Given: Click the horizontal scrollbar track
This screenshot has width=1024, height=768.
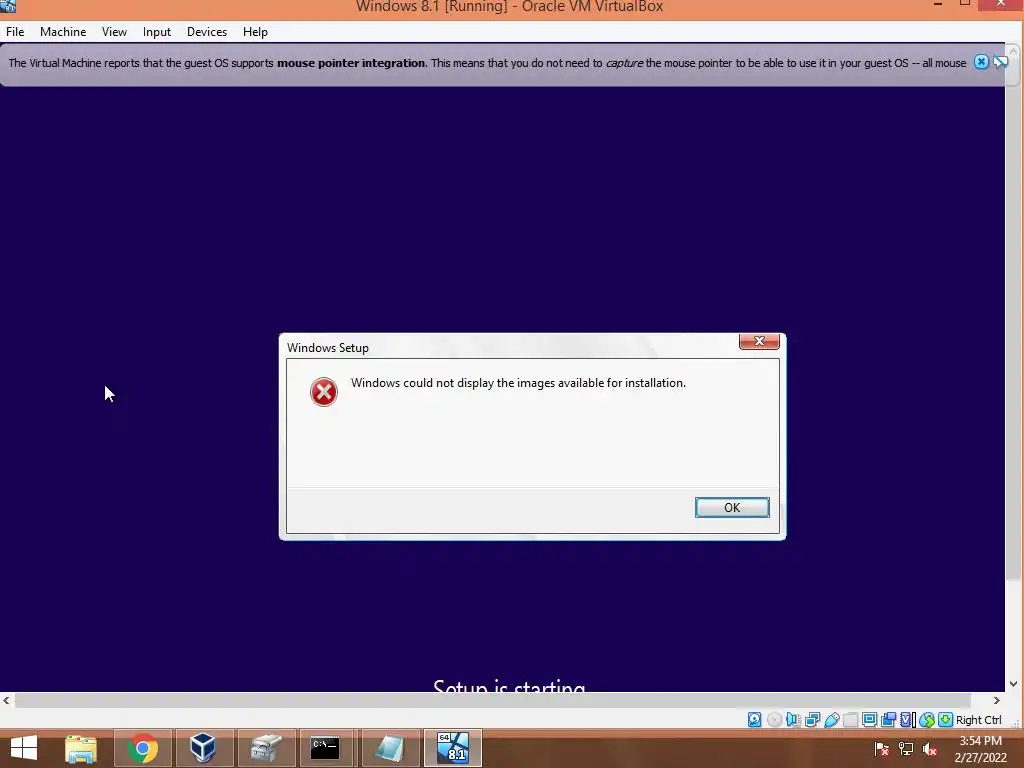Looking at the screenshot, I should point(493,701).
